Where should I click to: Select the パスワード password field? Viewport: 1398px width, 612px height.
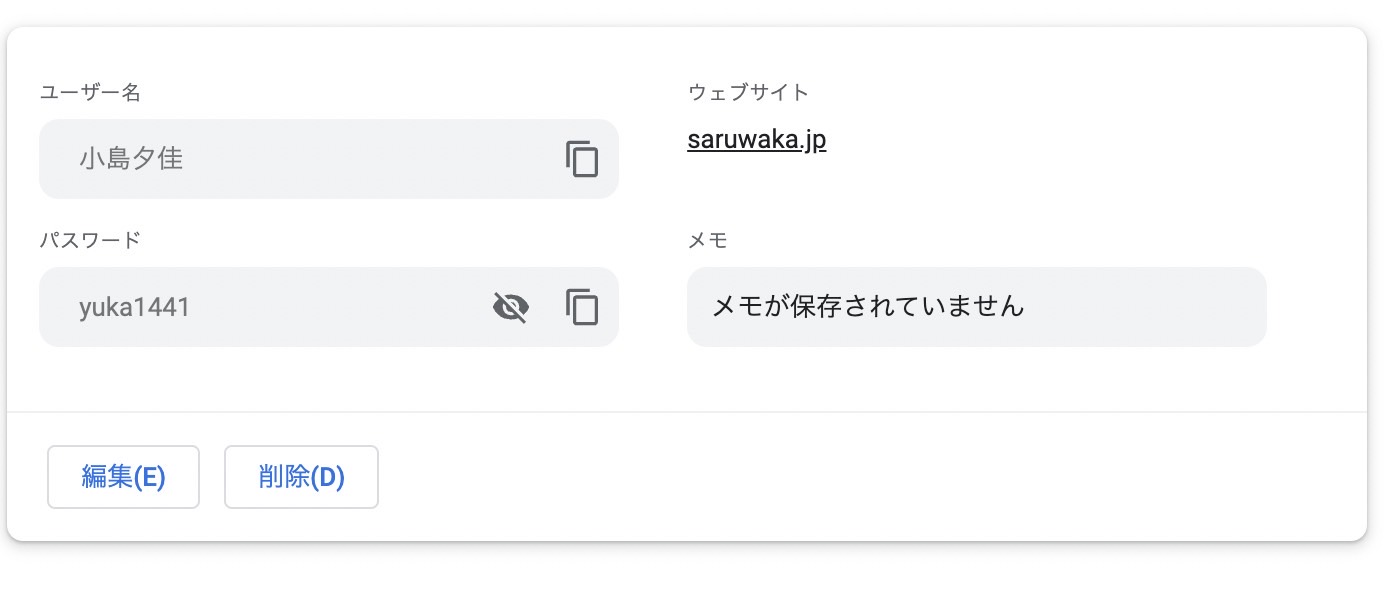click(329, 307)
